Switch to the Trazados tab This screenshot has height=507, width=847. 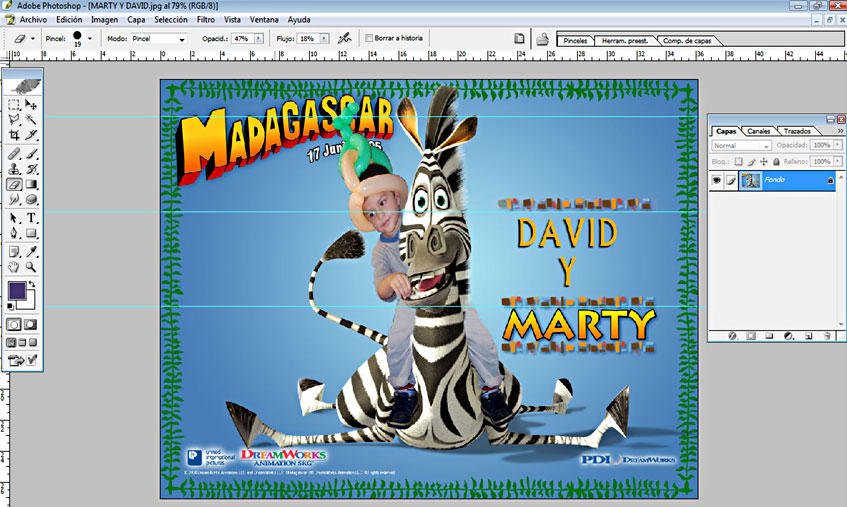797,131
